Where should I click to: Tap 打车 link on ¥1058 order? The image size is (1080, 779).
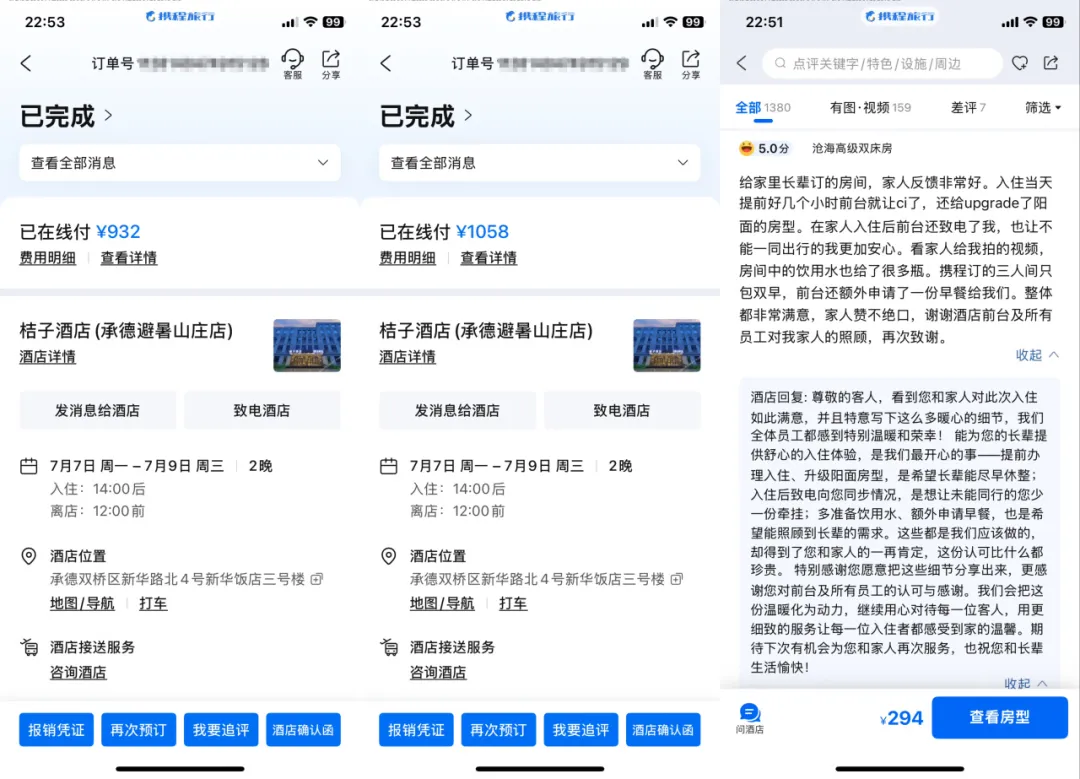tap(513, 603)
